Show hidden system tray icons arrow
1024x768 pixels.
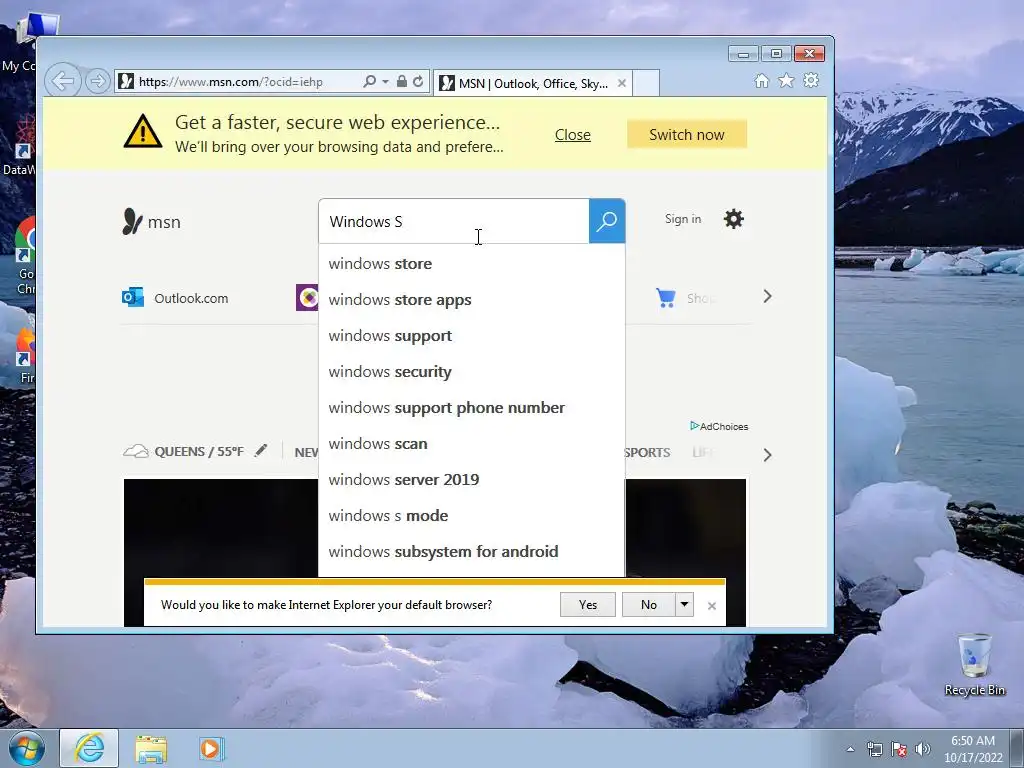850,749
